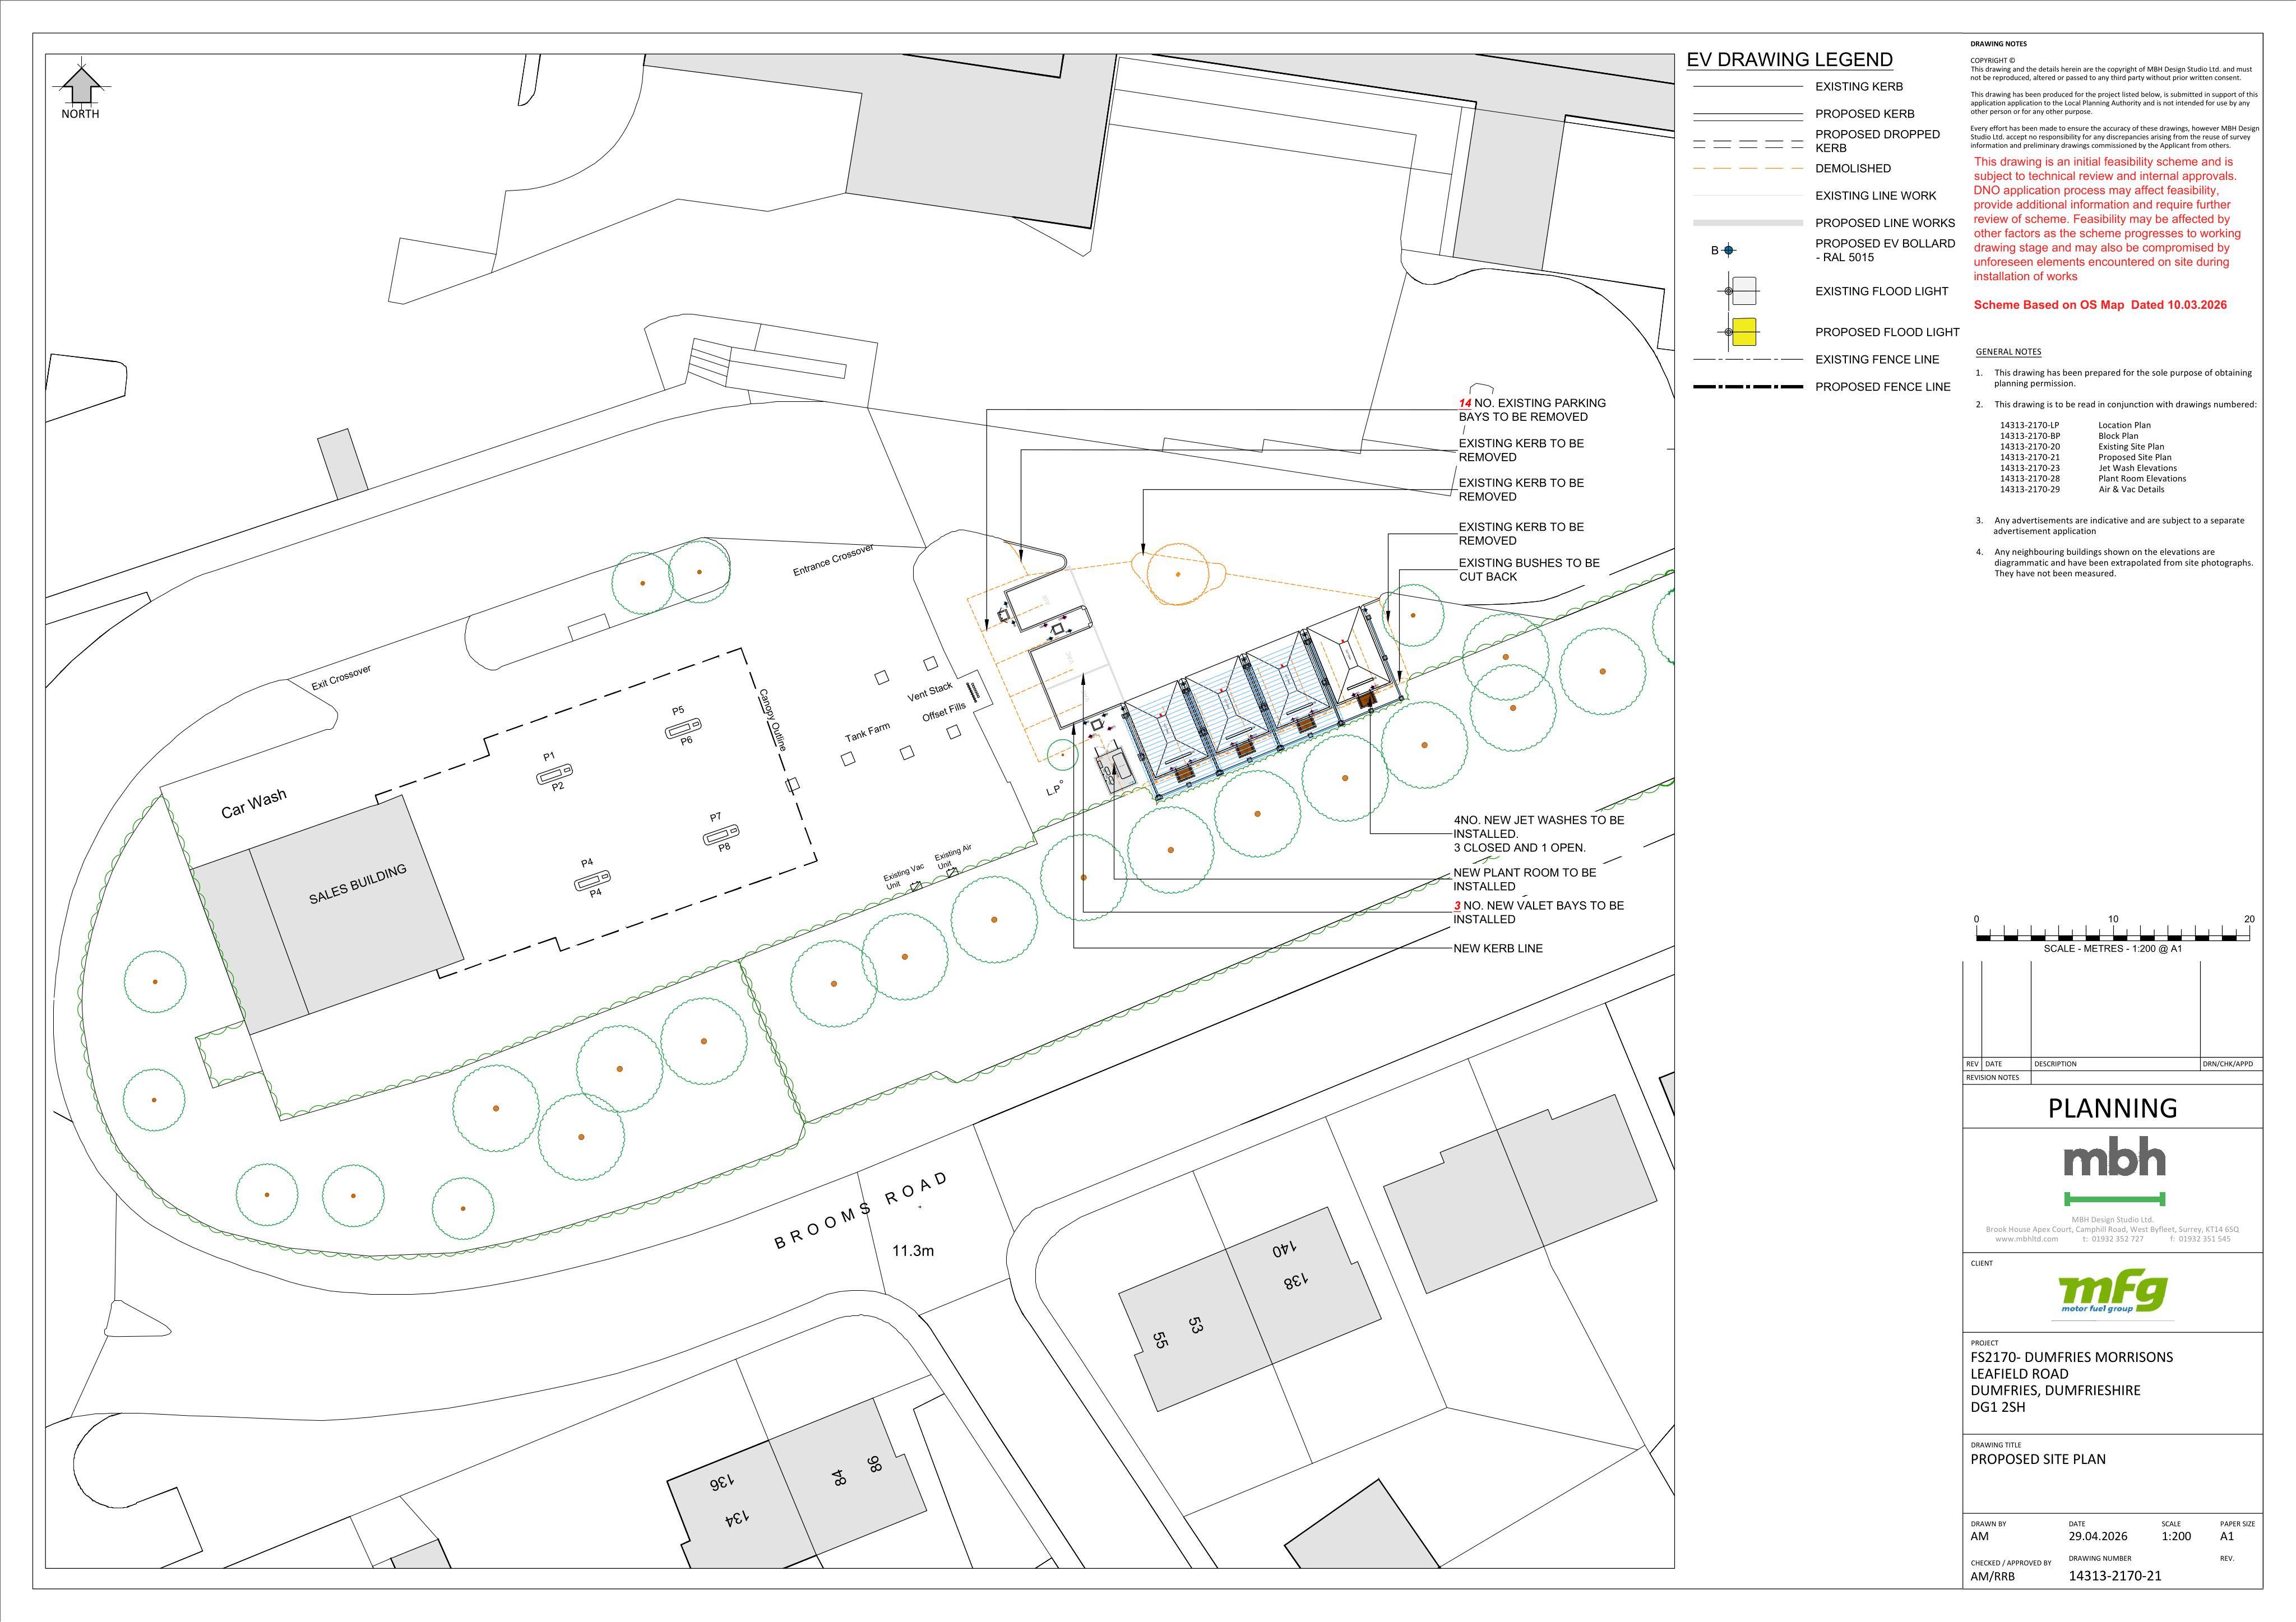This screenshot has height=1622, width=2296.
Task: Select the Canopy Outline label
Action: click(x=773, y=720)
